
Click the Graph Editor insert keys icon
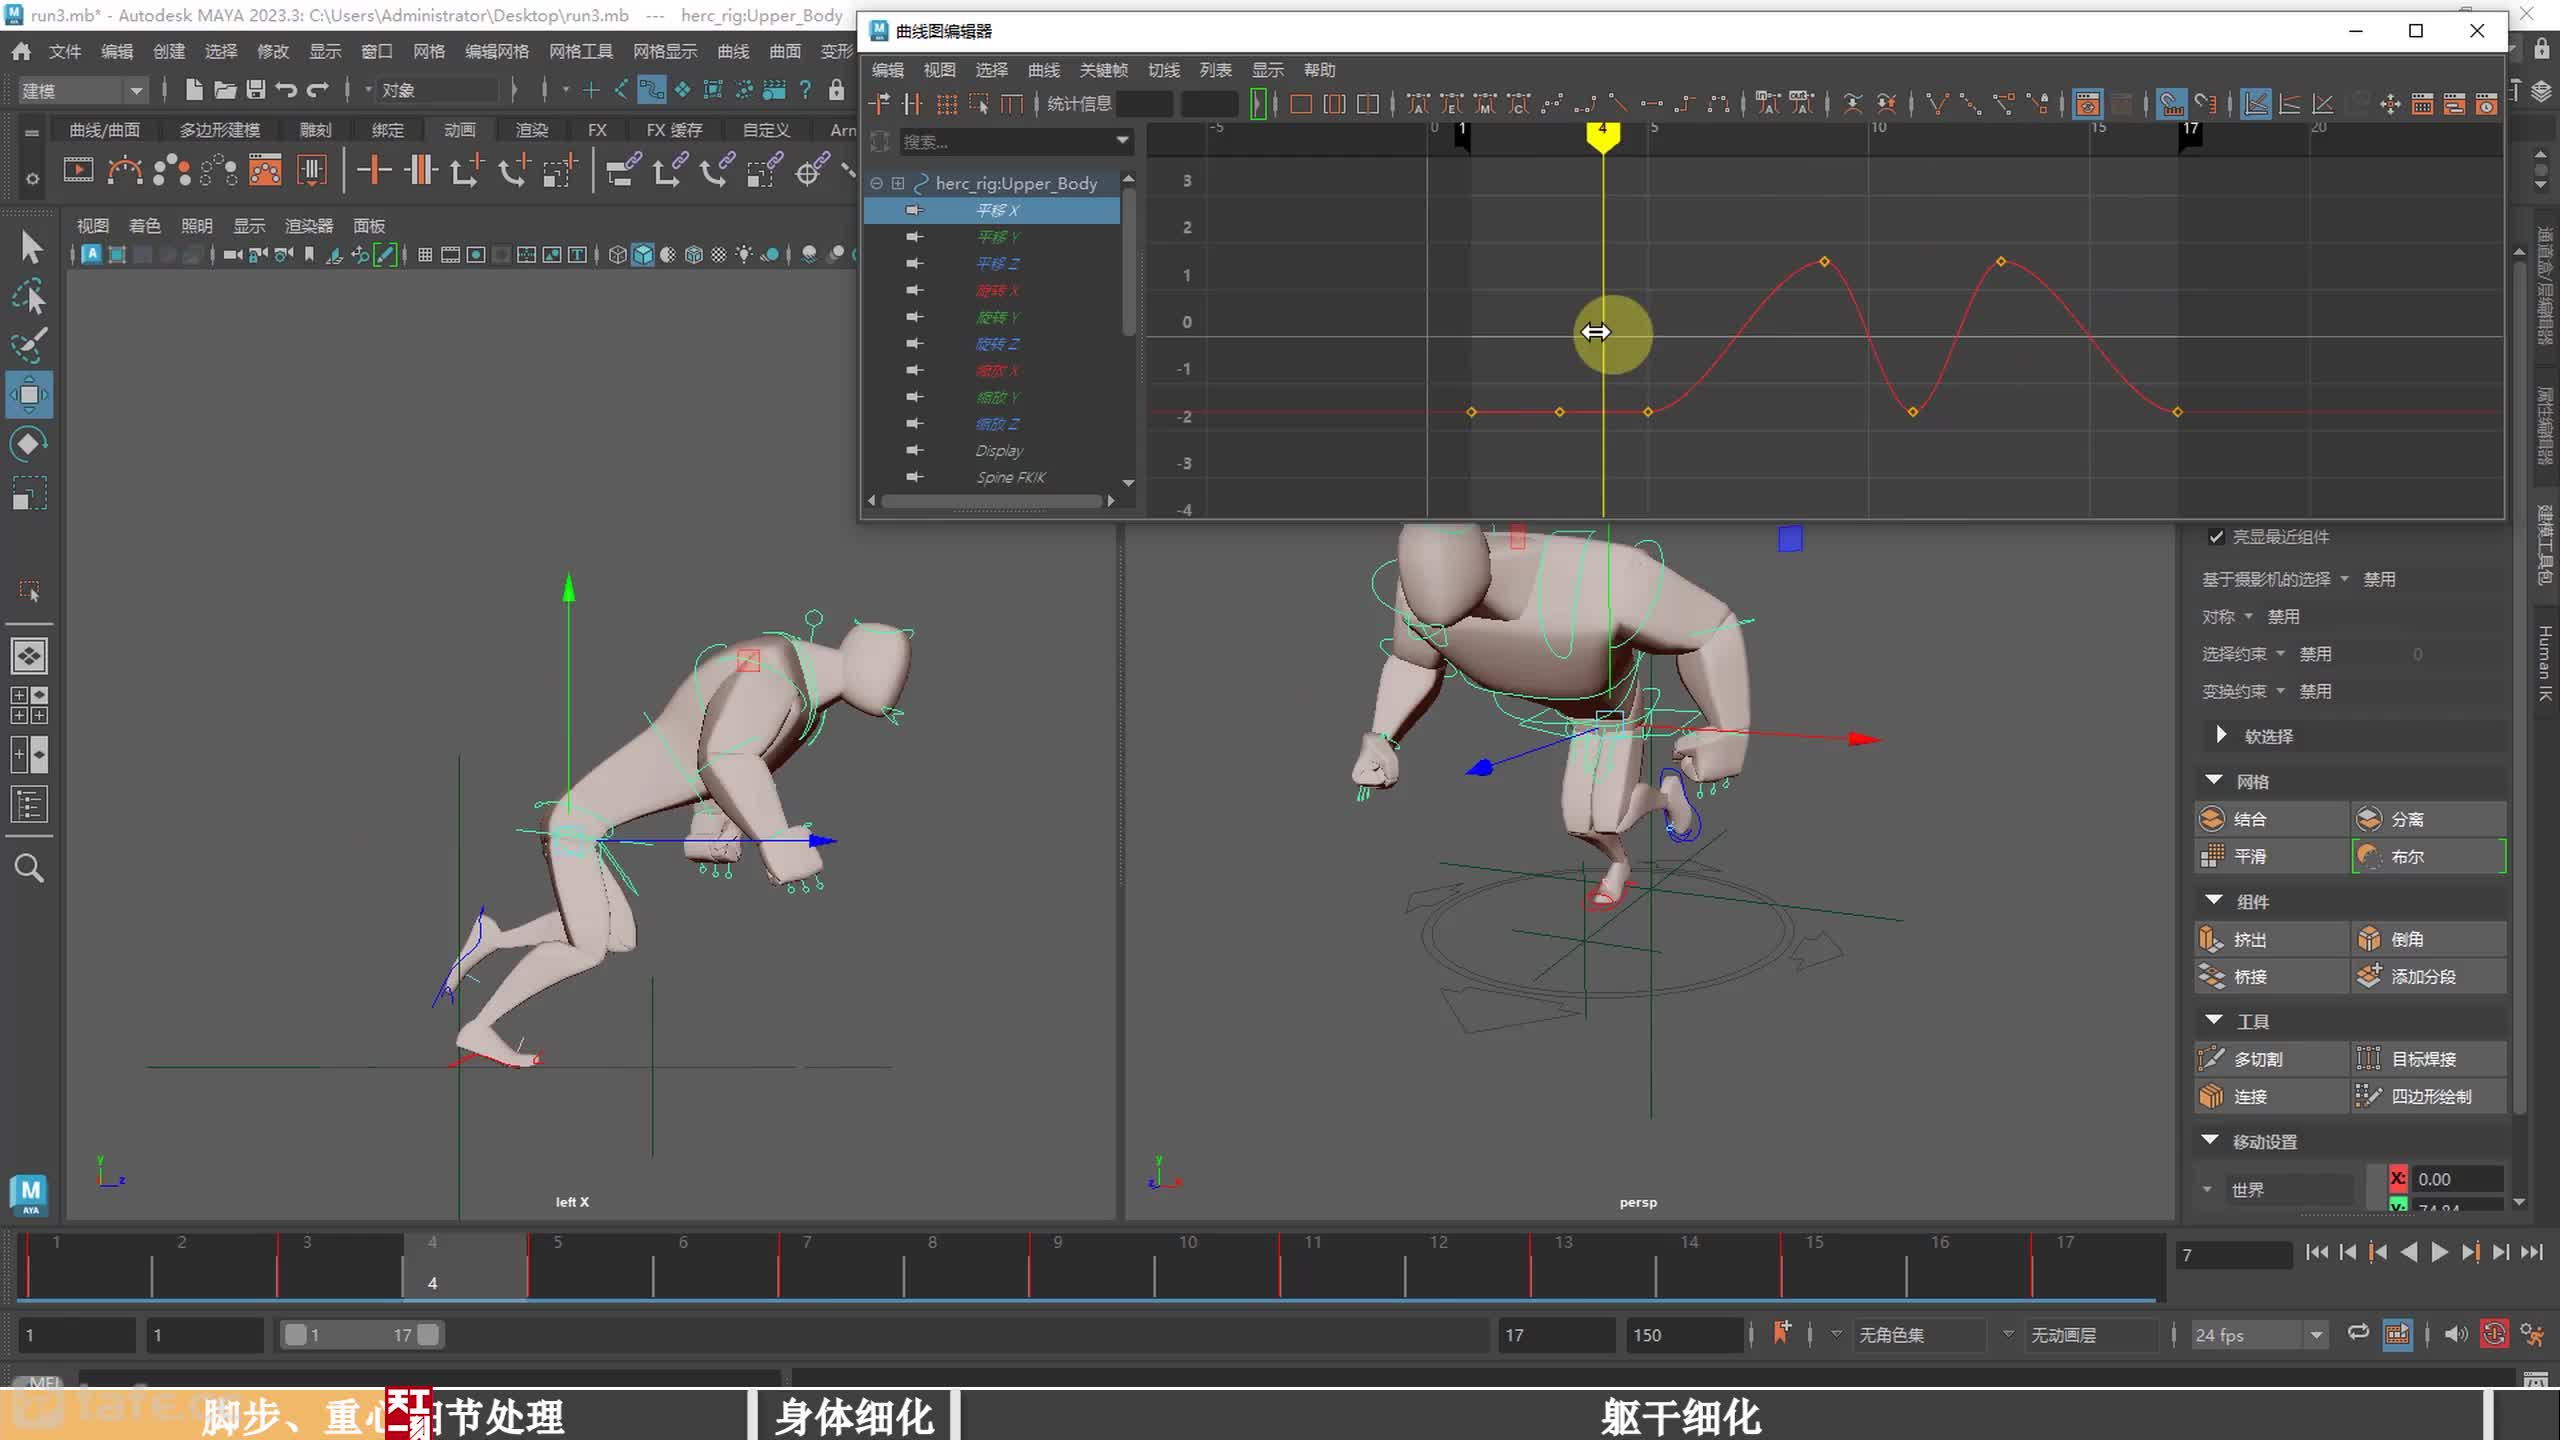[913, 103]
